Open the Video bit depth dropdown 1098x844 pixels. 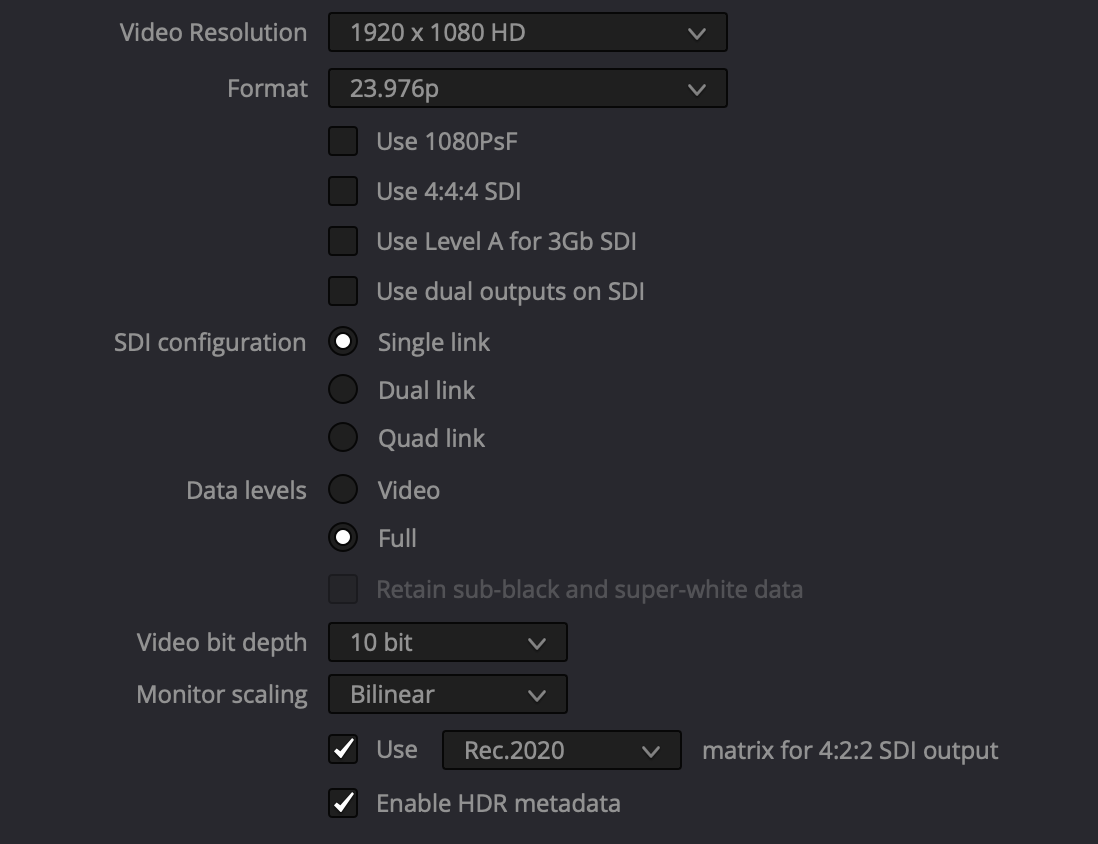pyautogui.click(x=447, y=642)
